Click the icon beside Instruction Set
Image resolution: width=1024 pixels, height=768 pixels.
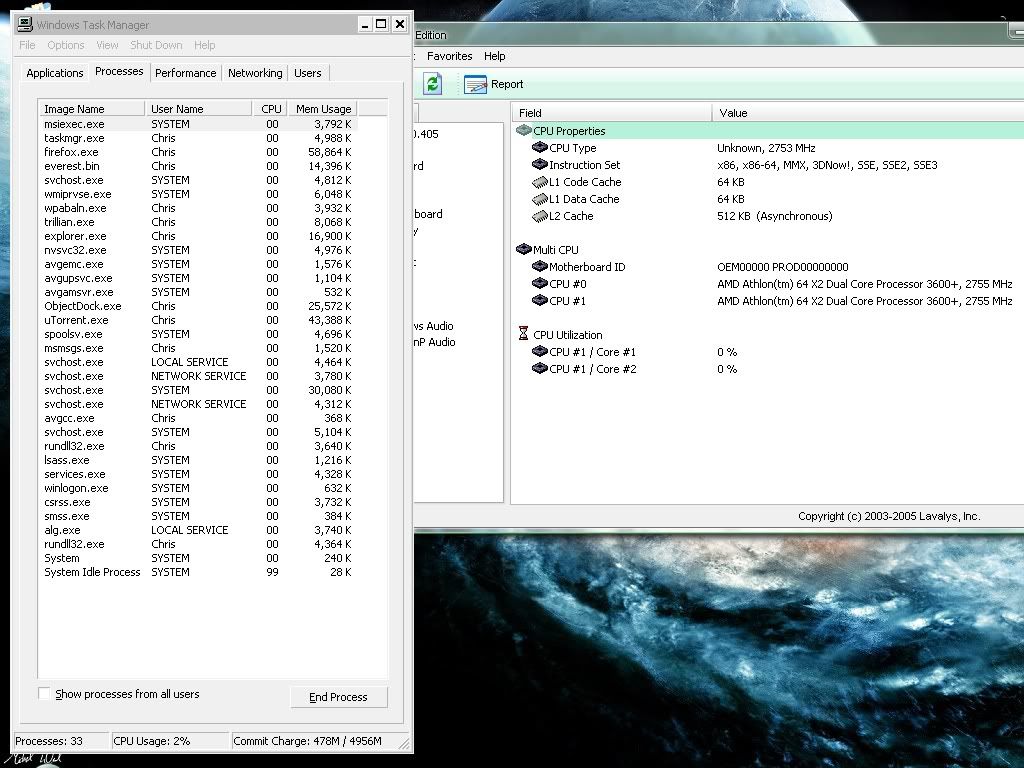point(539,165)
